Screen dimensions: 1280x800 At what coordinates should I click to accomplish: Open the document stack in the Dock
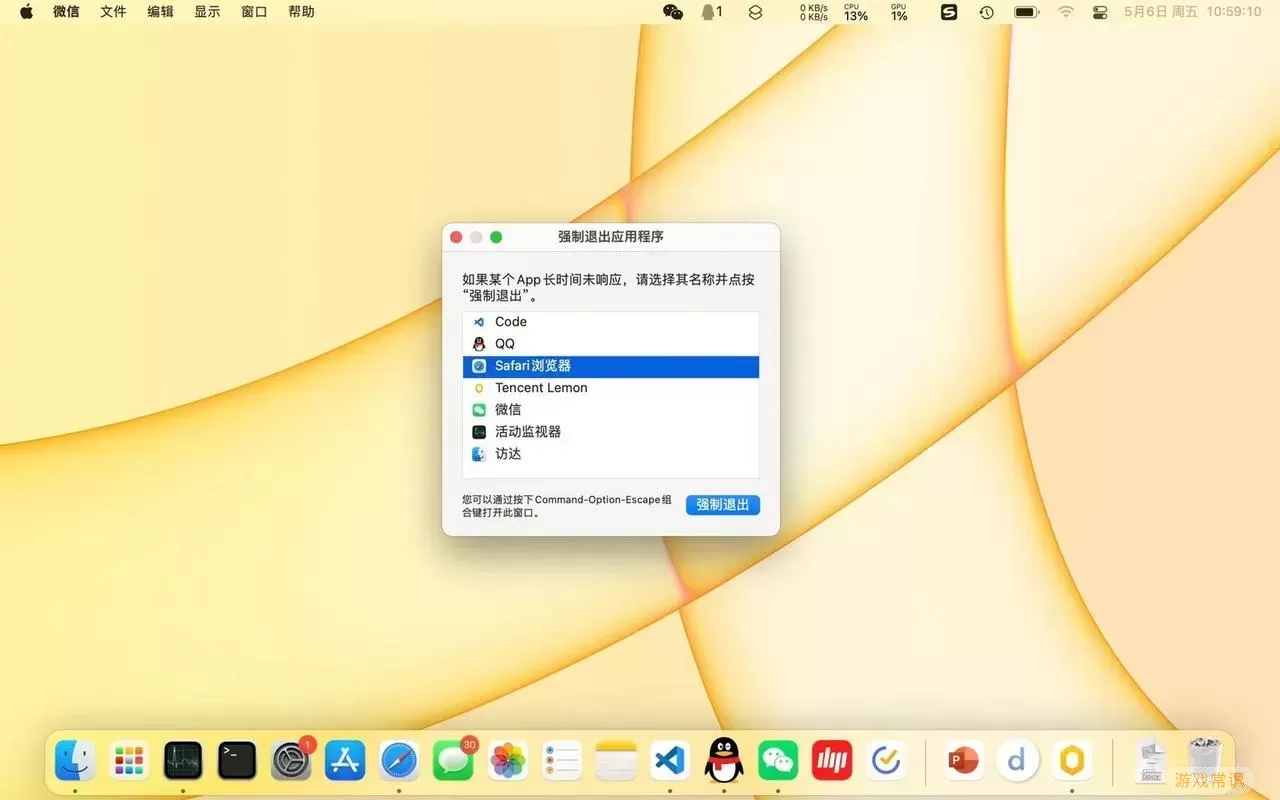(1150, 761)
